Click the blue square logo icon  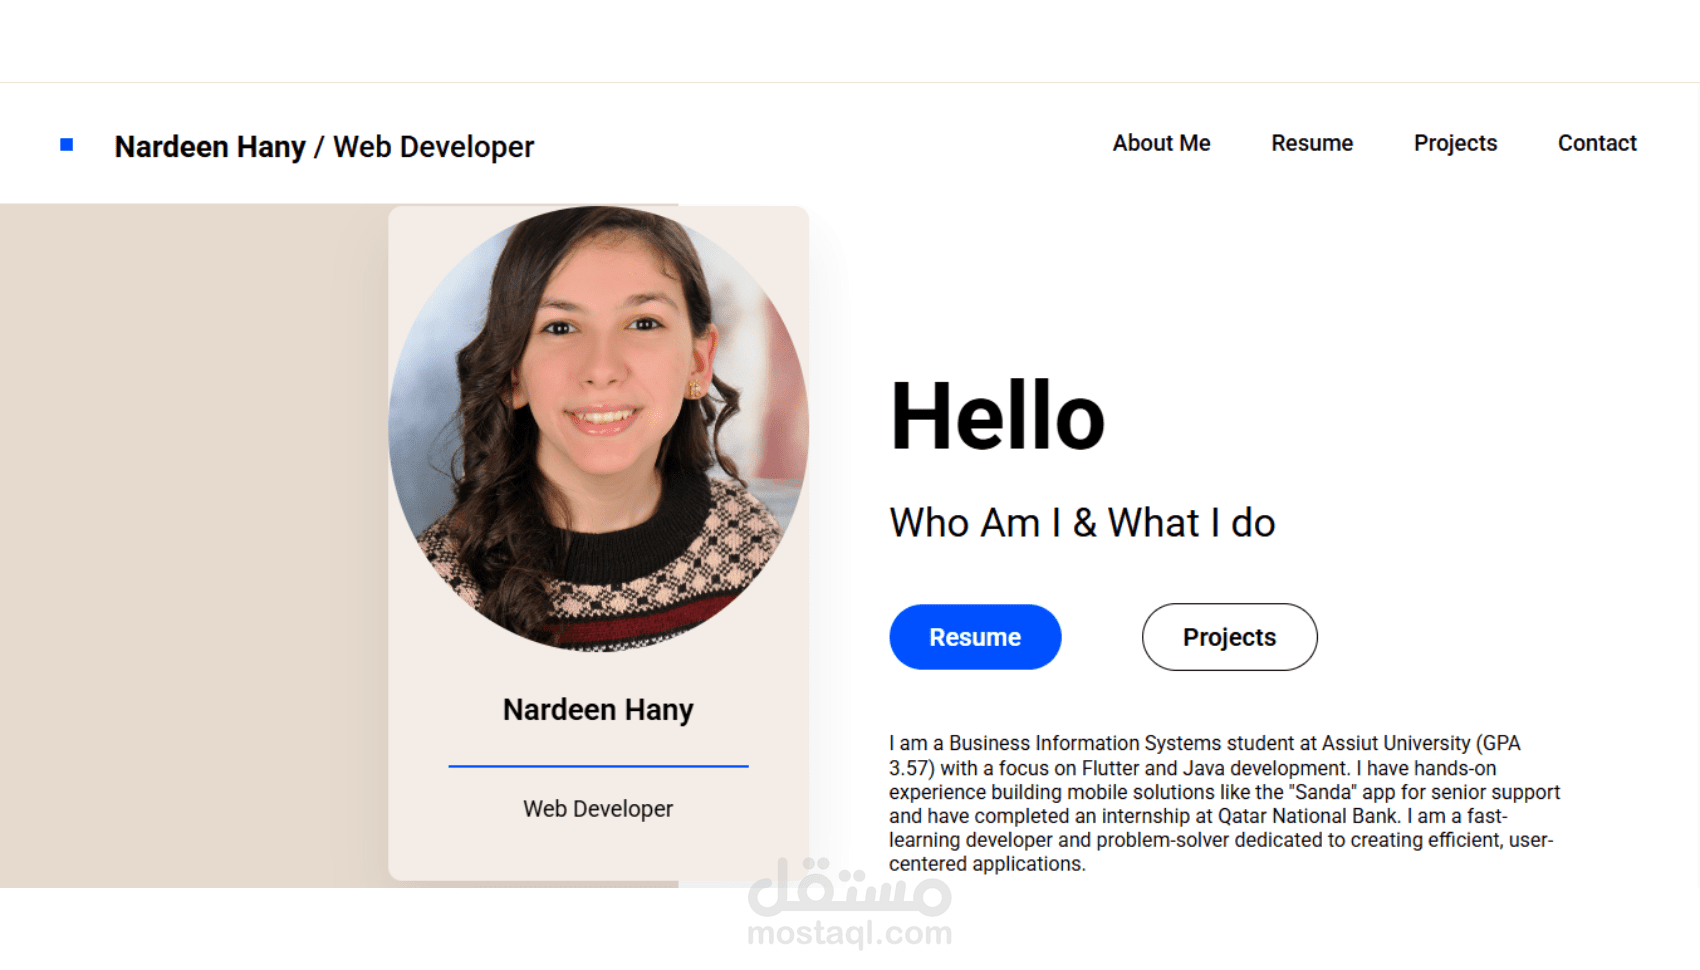[67, 144]
